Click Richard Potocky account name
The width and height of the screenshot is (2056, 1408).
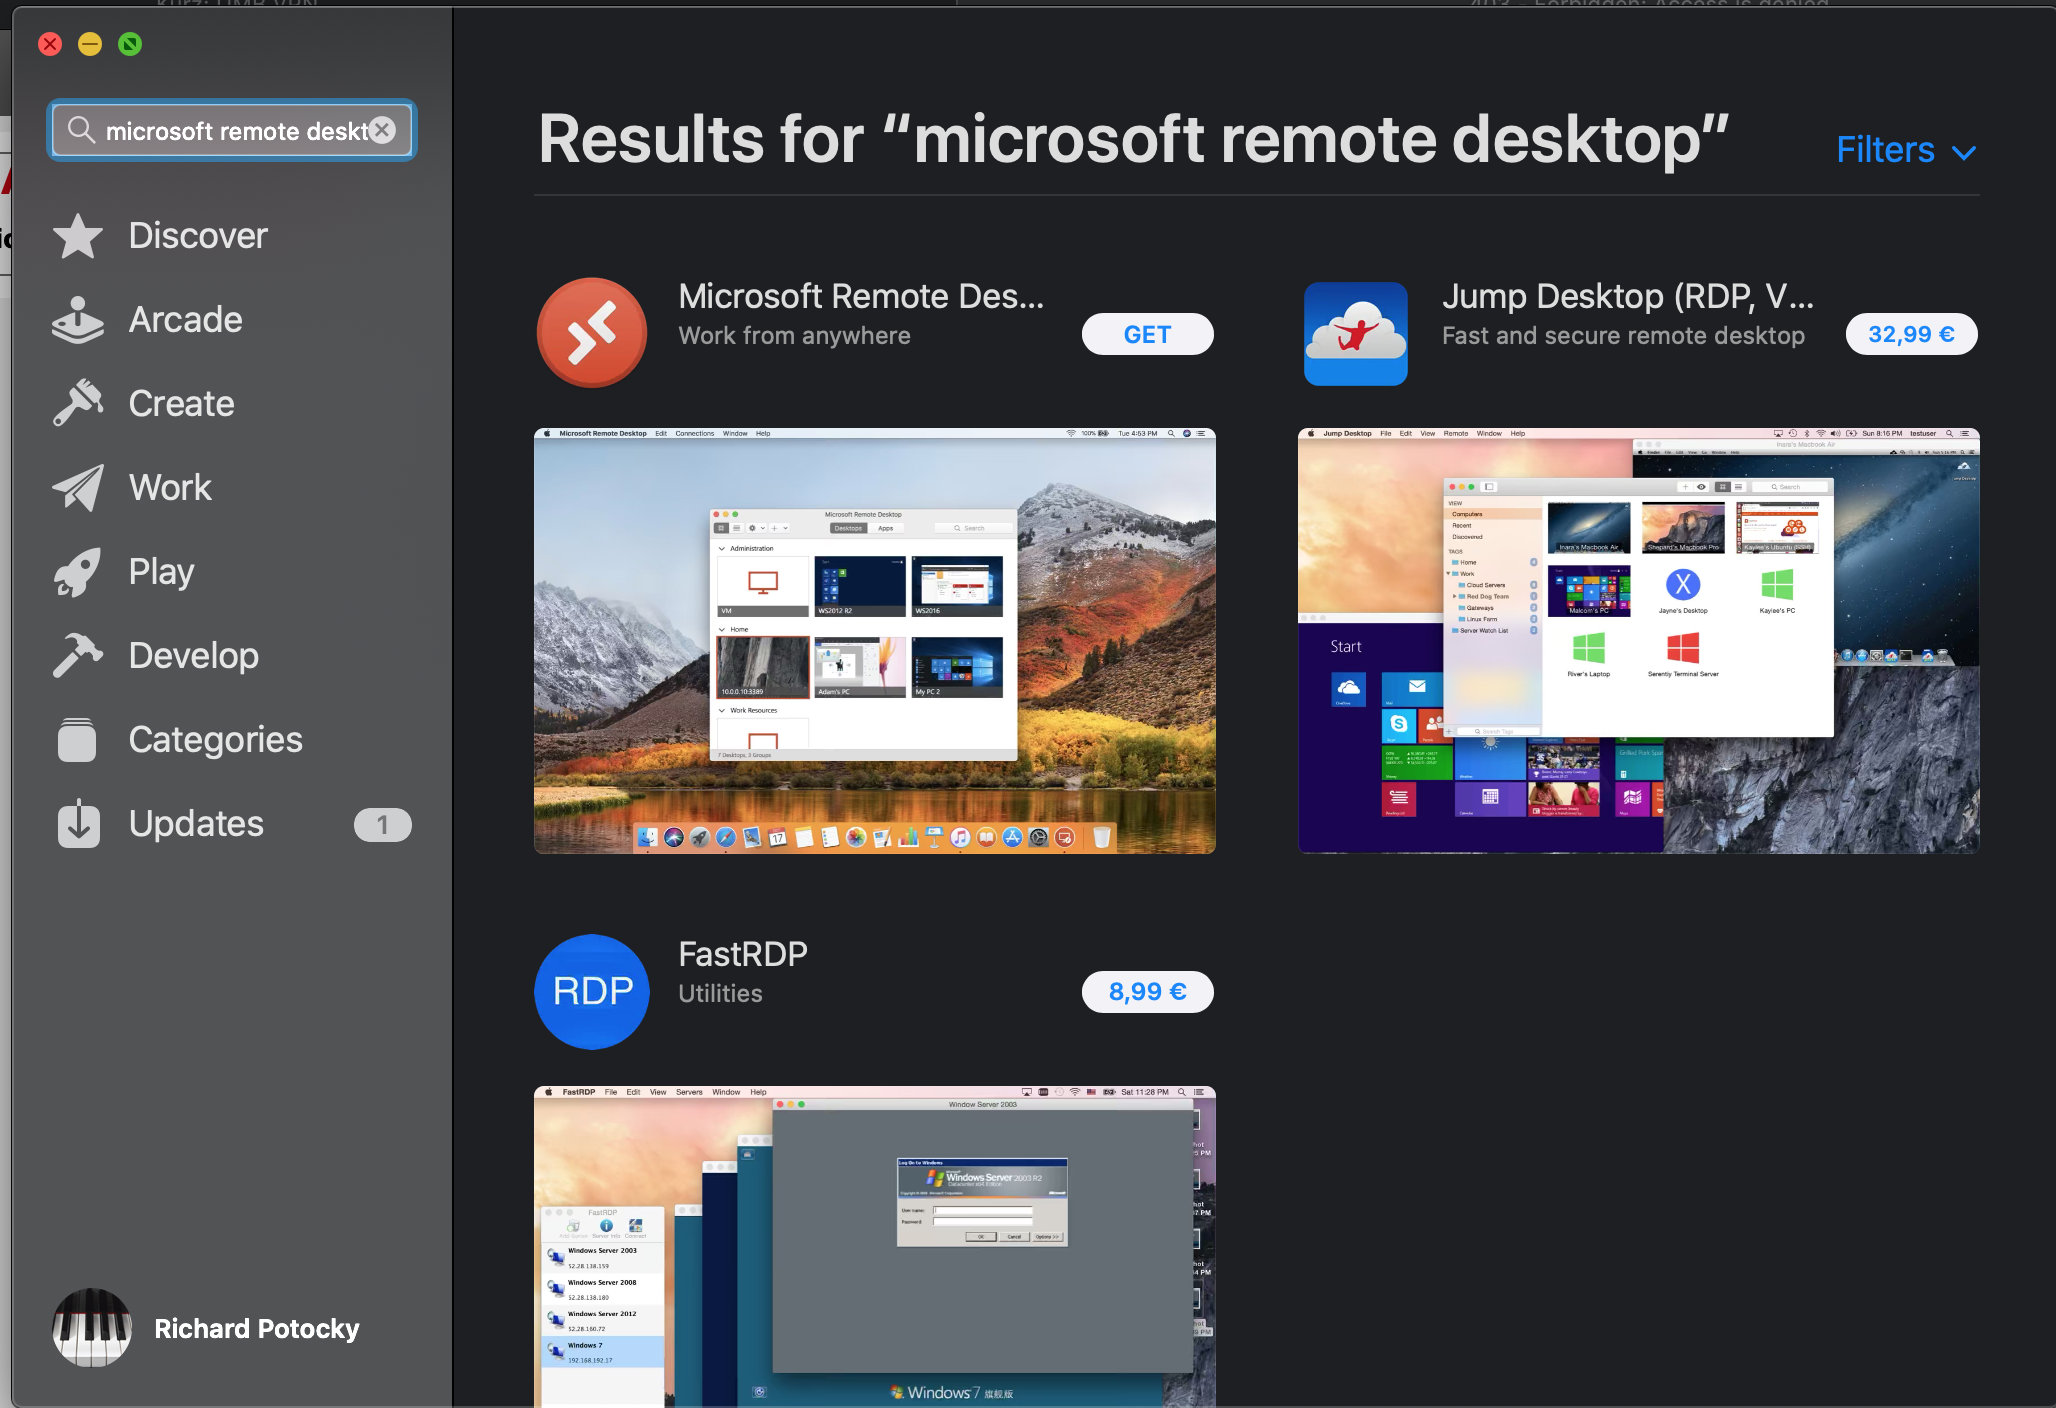256,1328
